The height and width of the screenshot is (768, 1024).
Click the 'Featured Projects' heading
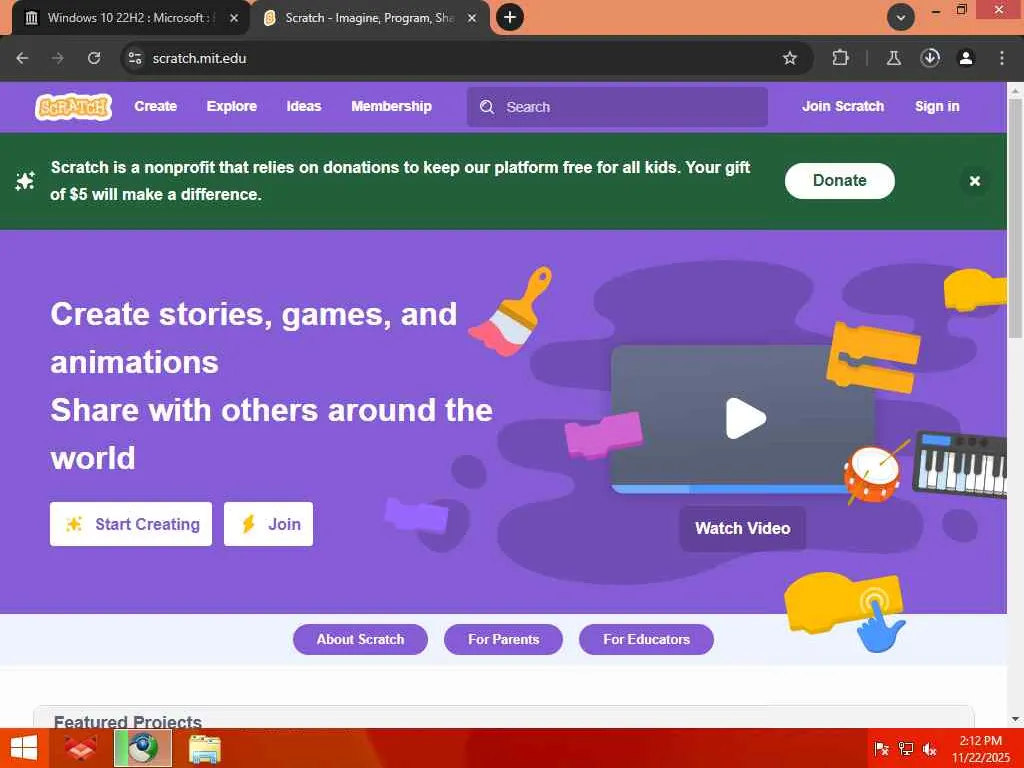point(128,721)
